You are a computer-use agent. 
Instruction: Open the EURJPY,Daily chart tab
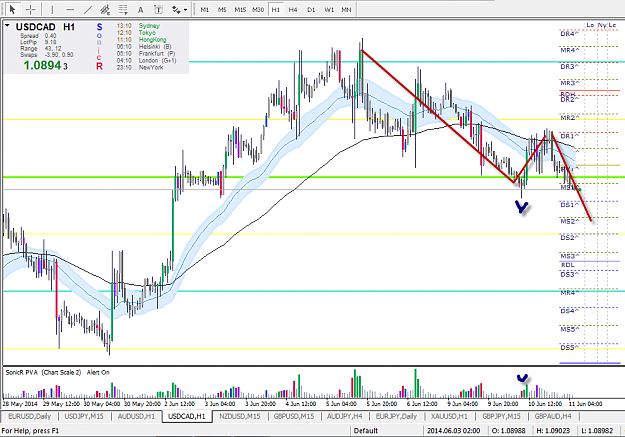(396, 416)
